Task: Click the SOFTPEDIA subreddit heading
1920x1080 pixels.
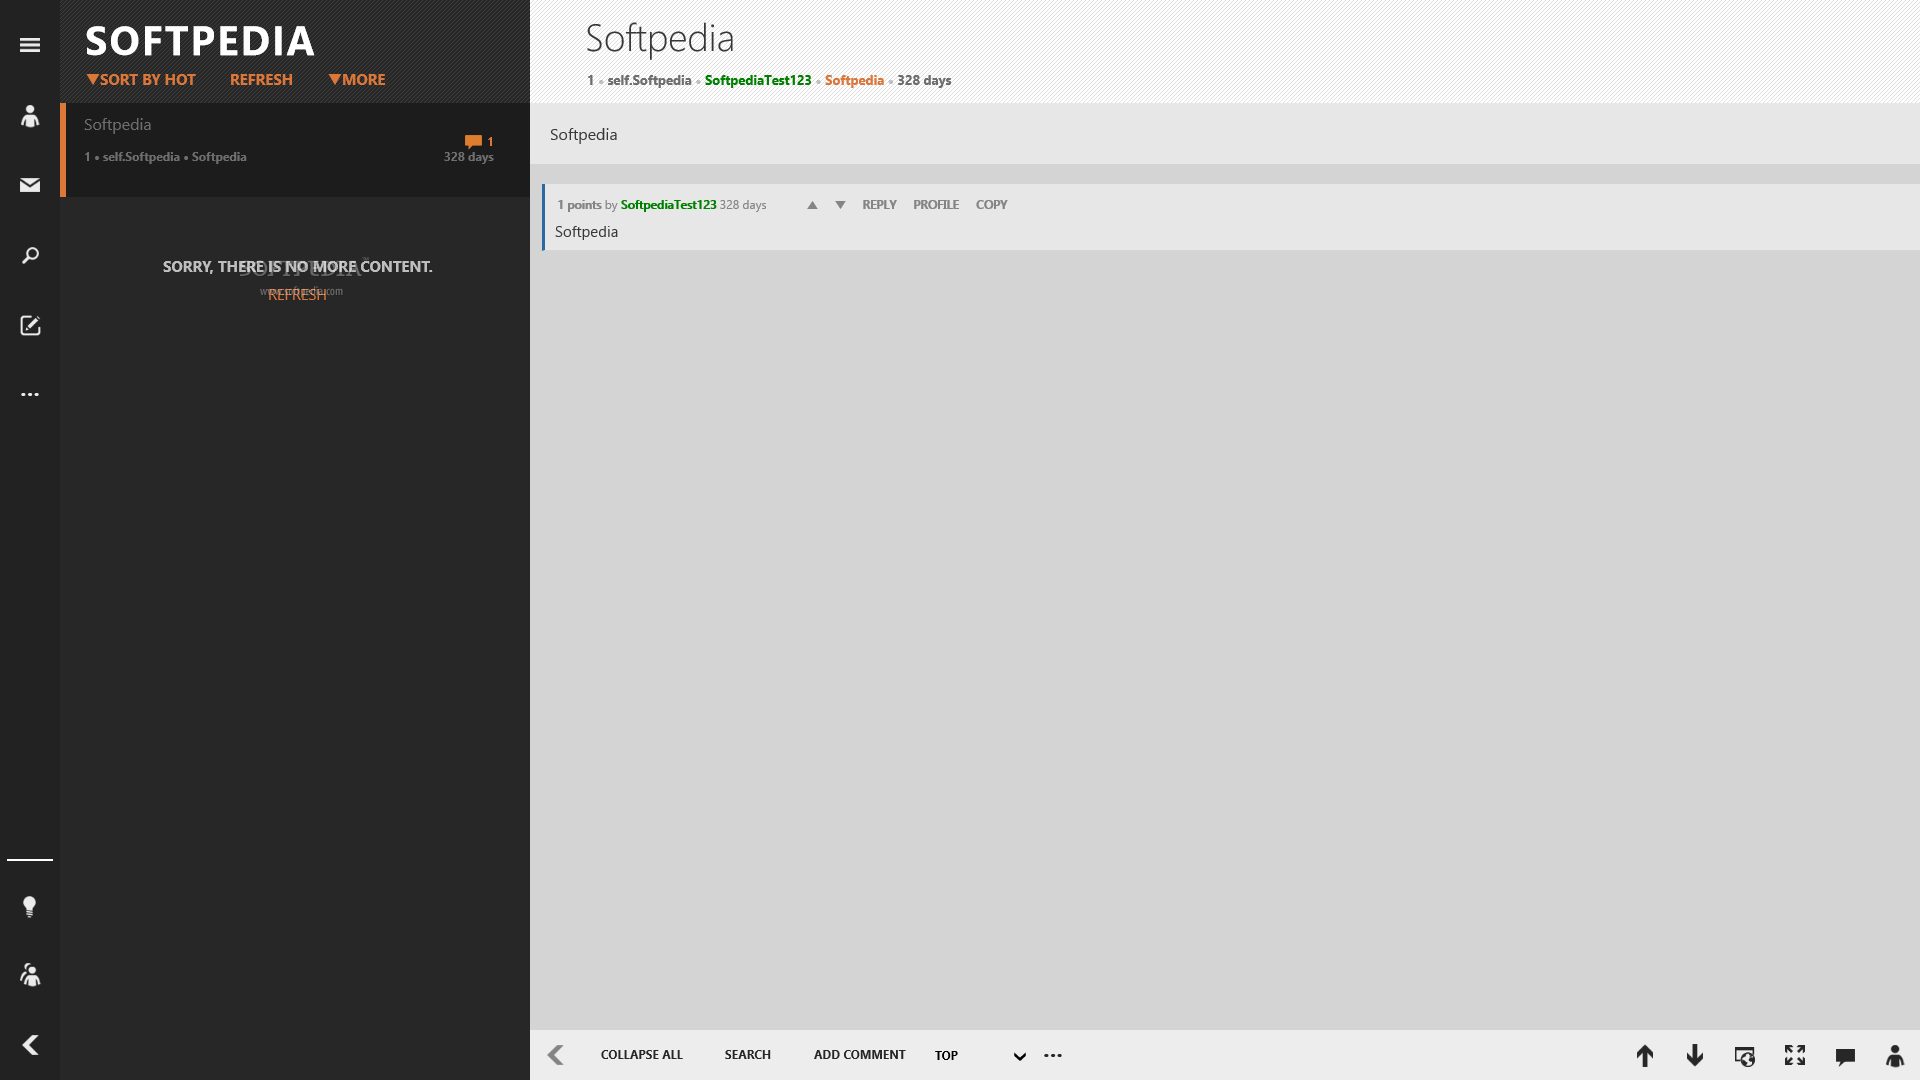Action: (200, 41)
